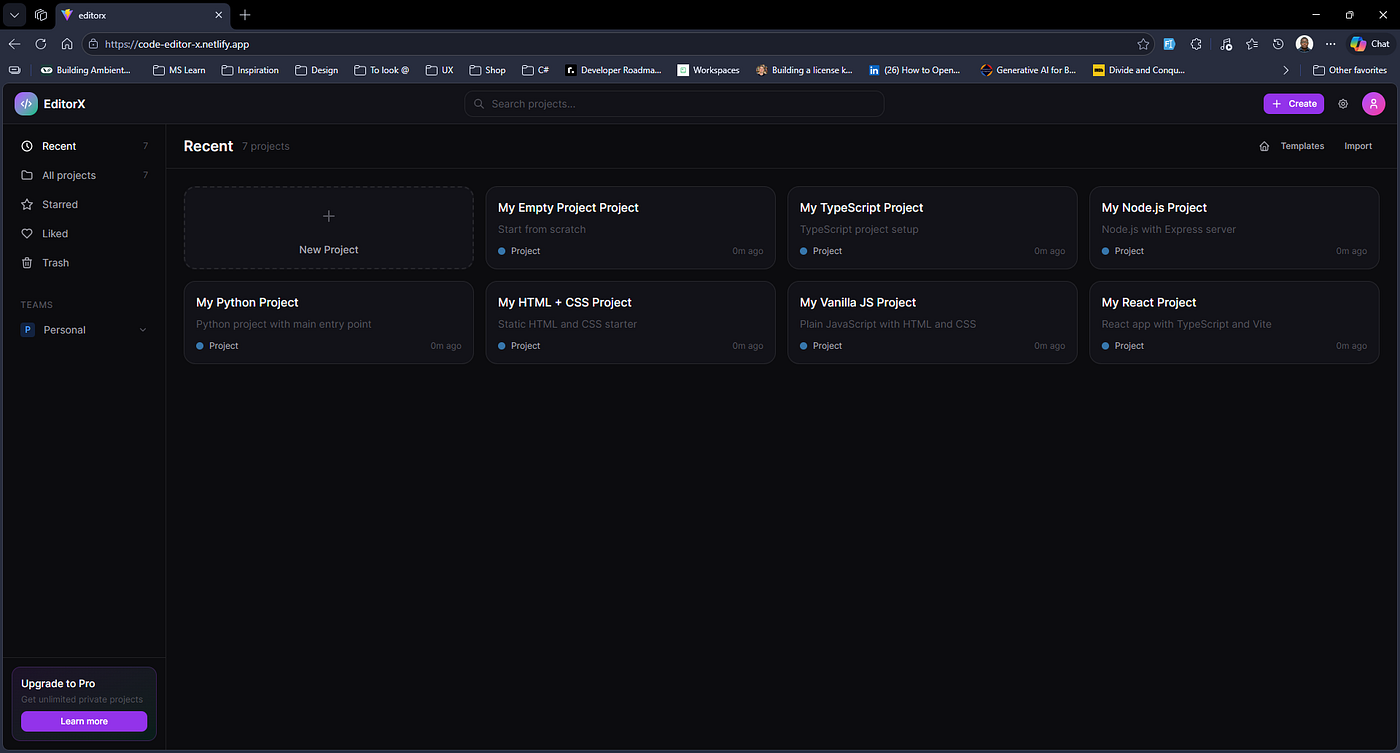Expand the Inspiration bookmark folder
This screenshot has height=753, width=1400.
(x=250, y=70)
